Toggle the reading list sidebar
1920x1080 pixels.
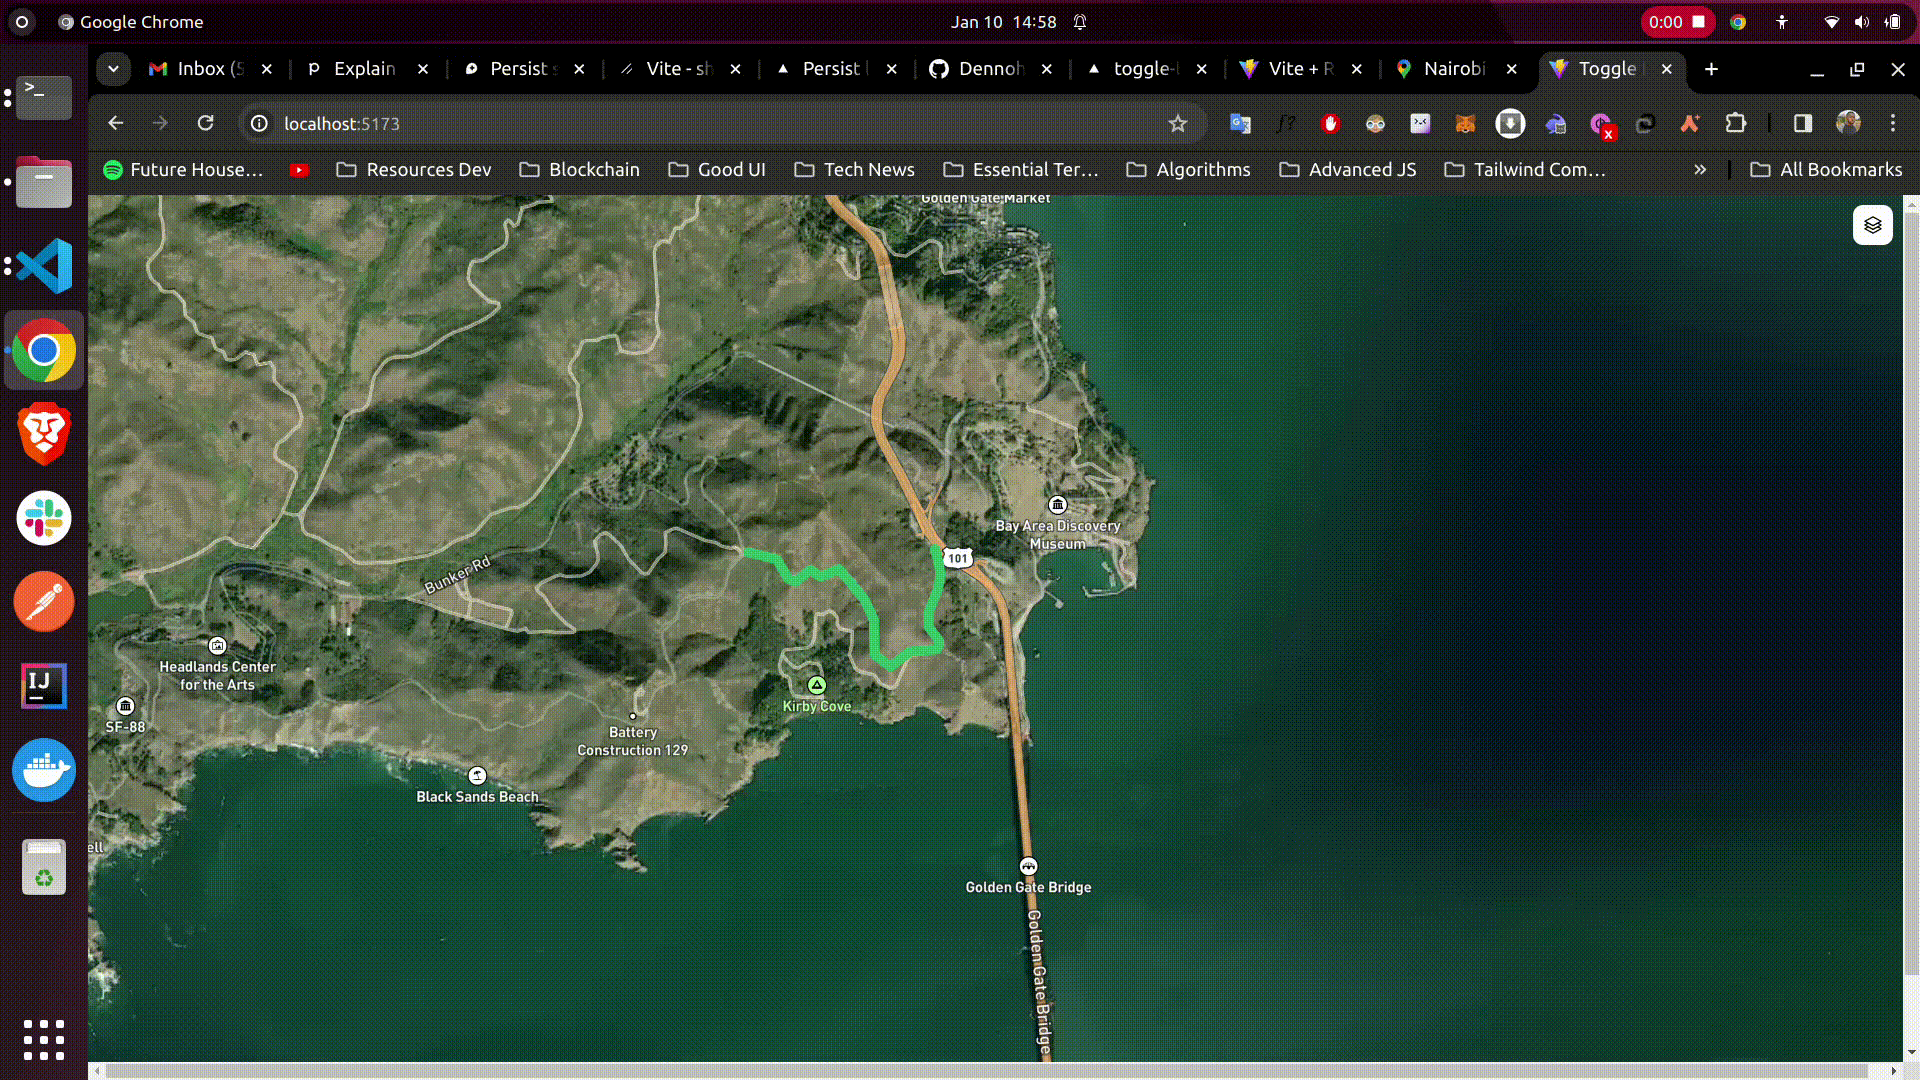(x=1803, y=123)
